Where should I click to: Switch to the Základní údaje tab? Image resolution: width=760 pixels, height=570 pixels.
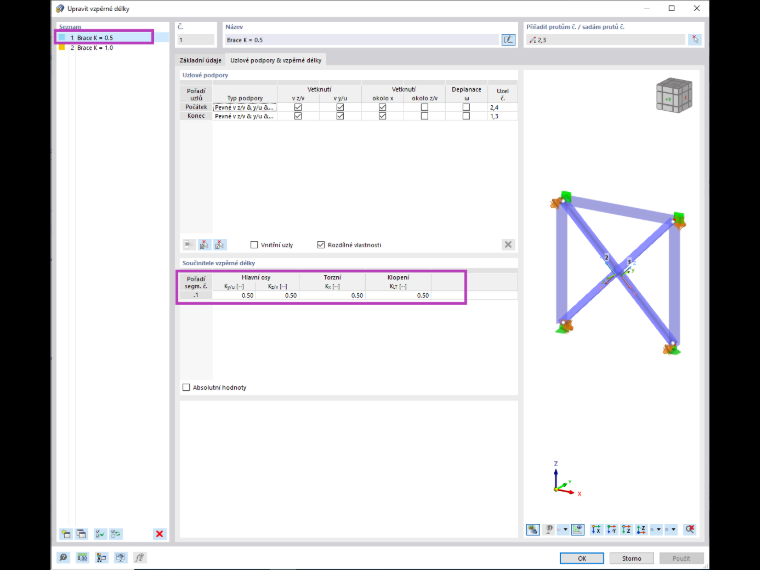[200, 60]
